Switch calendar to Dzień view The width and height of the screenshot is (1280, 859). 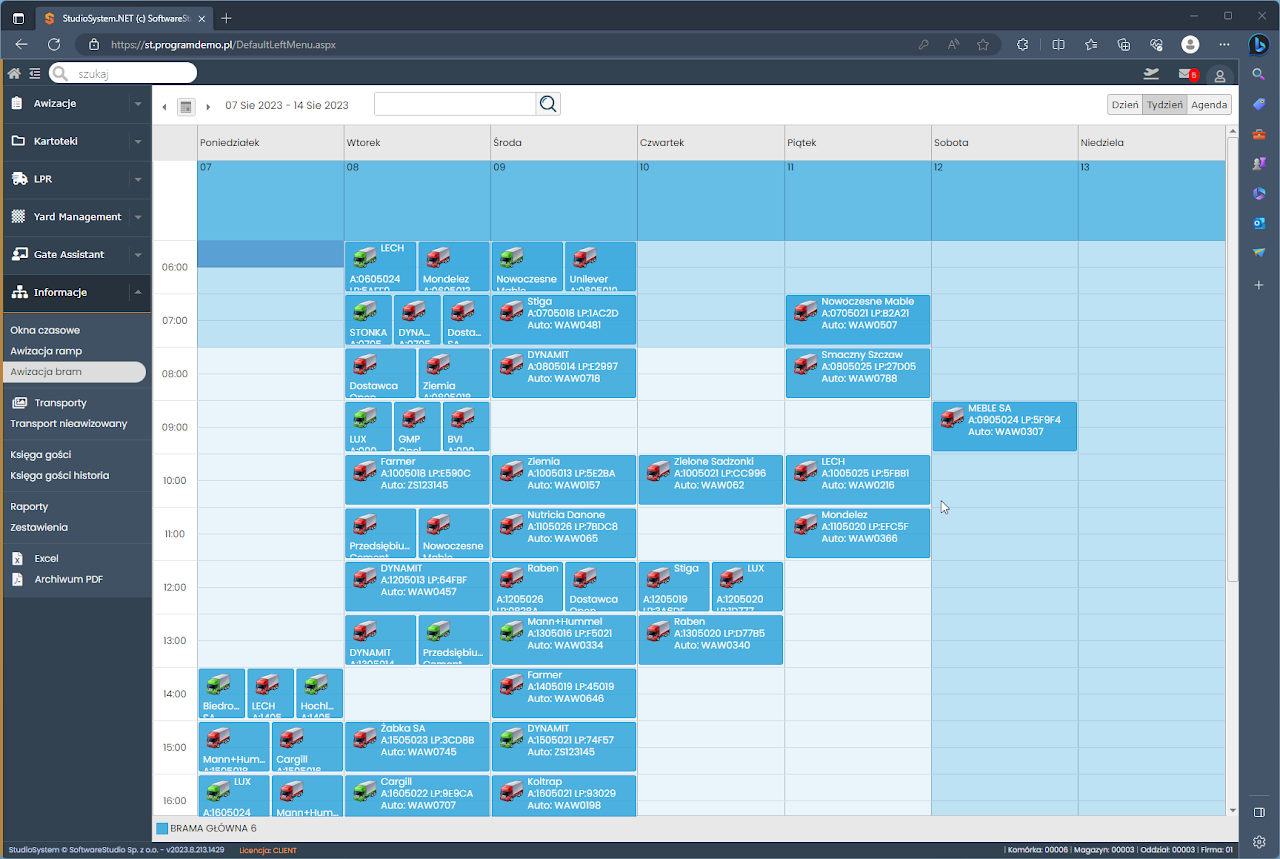pyautogui.click(x=1125, y=105)
